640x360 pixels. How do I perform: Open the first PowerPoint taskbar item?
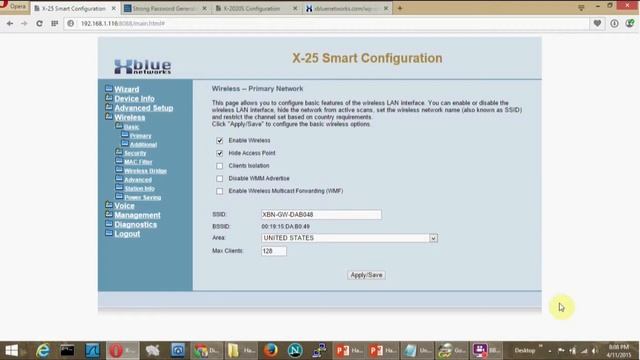[349, 351]
